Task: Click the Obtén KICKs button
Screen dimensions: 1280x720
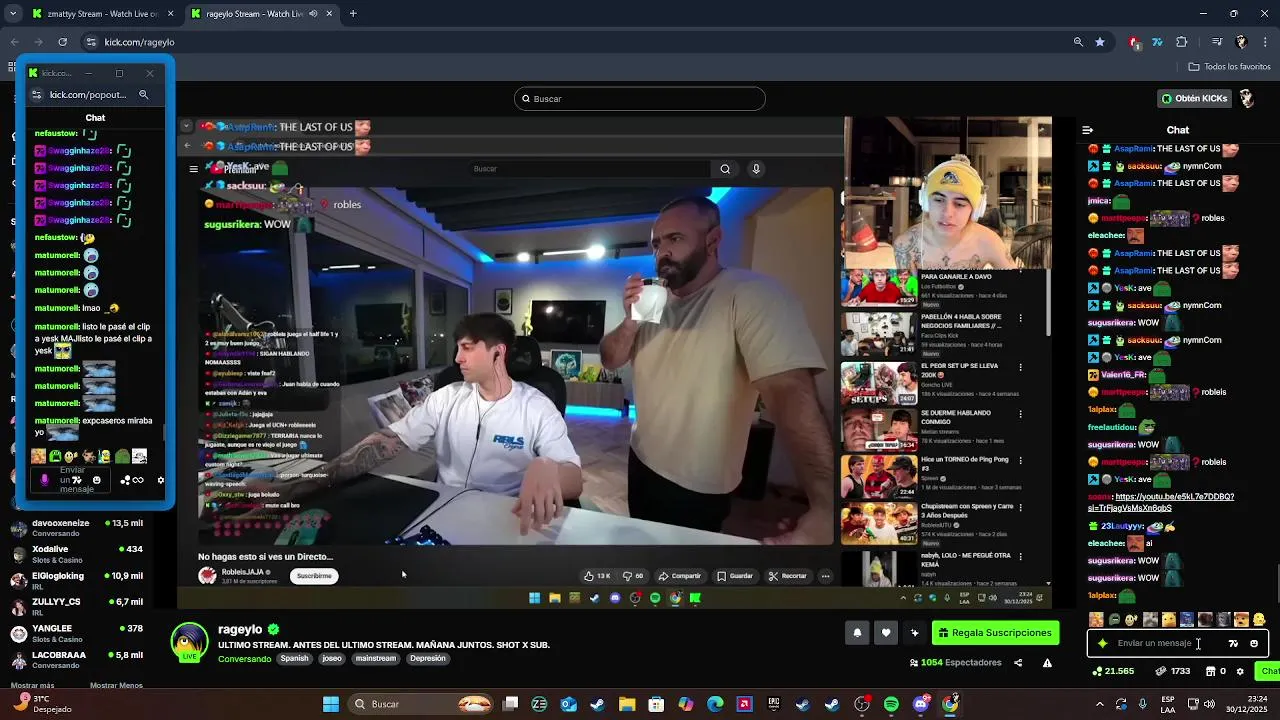Action: coord(1194,98)
